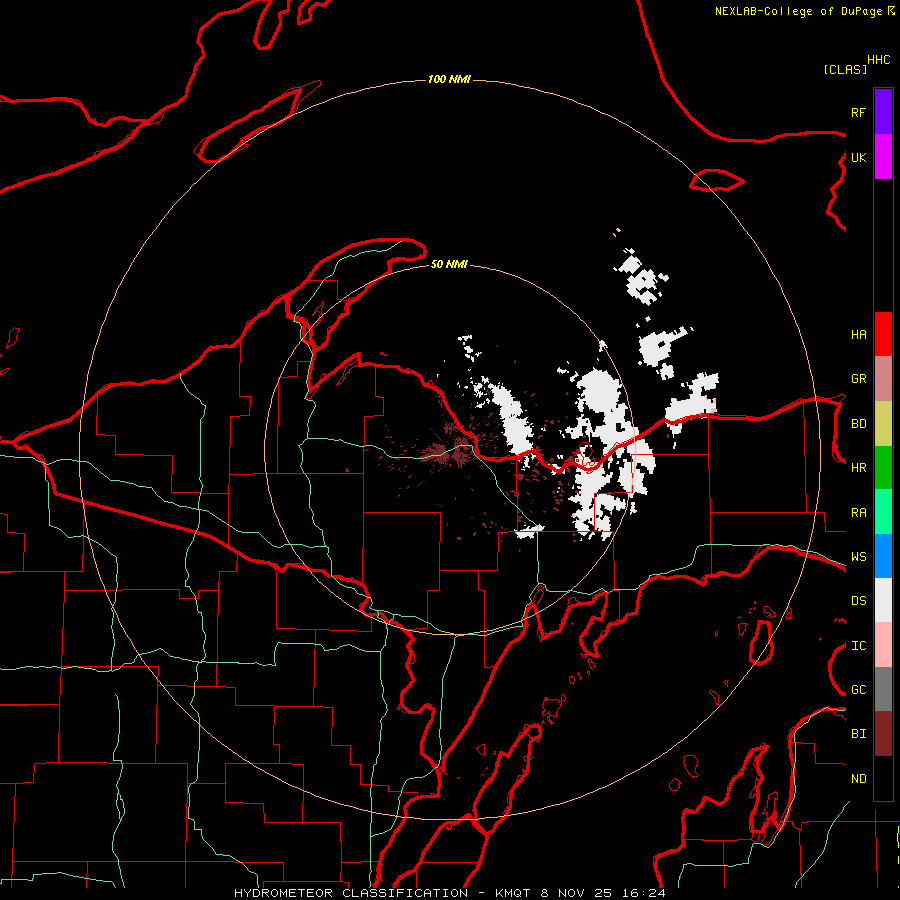Click the GC gray legend swatch
Screen dimensions: 900x900
883,689
